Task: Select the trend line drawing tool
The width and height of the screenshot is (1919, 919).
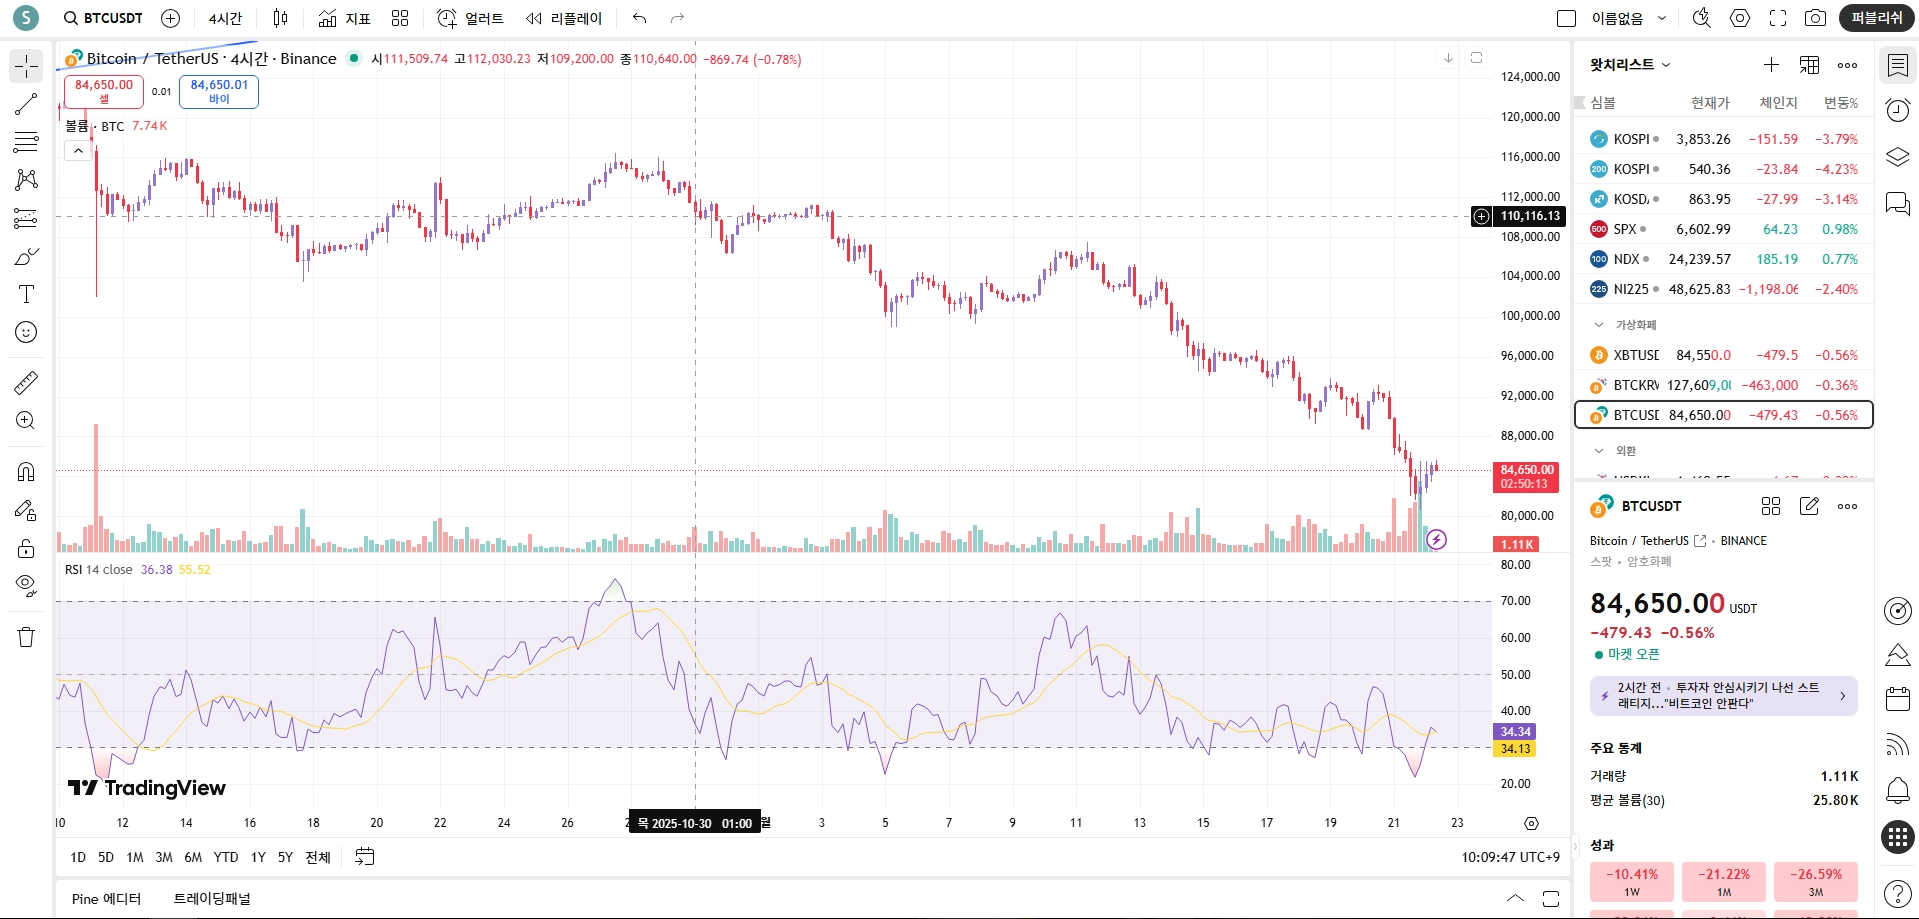Action: [x=26, y=104]
